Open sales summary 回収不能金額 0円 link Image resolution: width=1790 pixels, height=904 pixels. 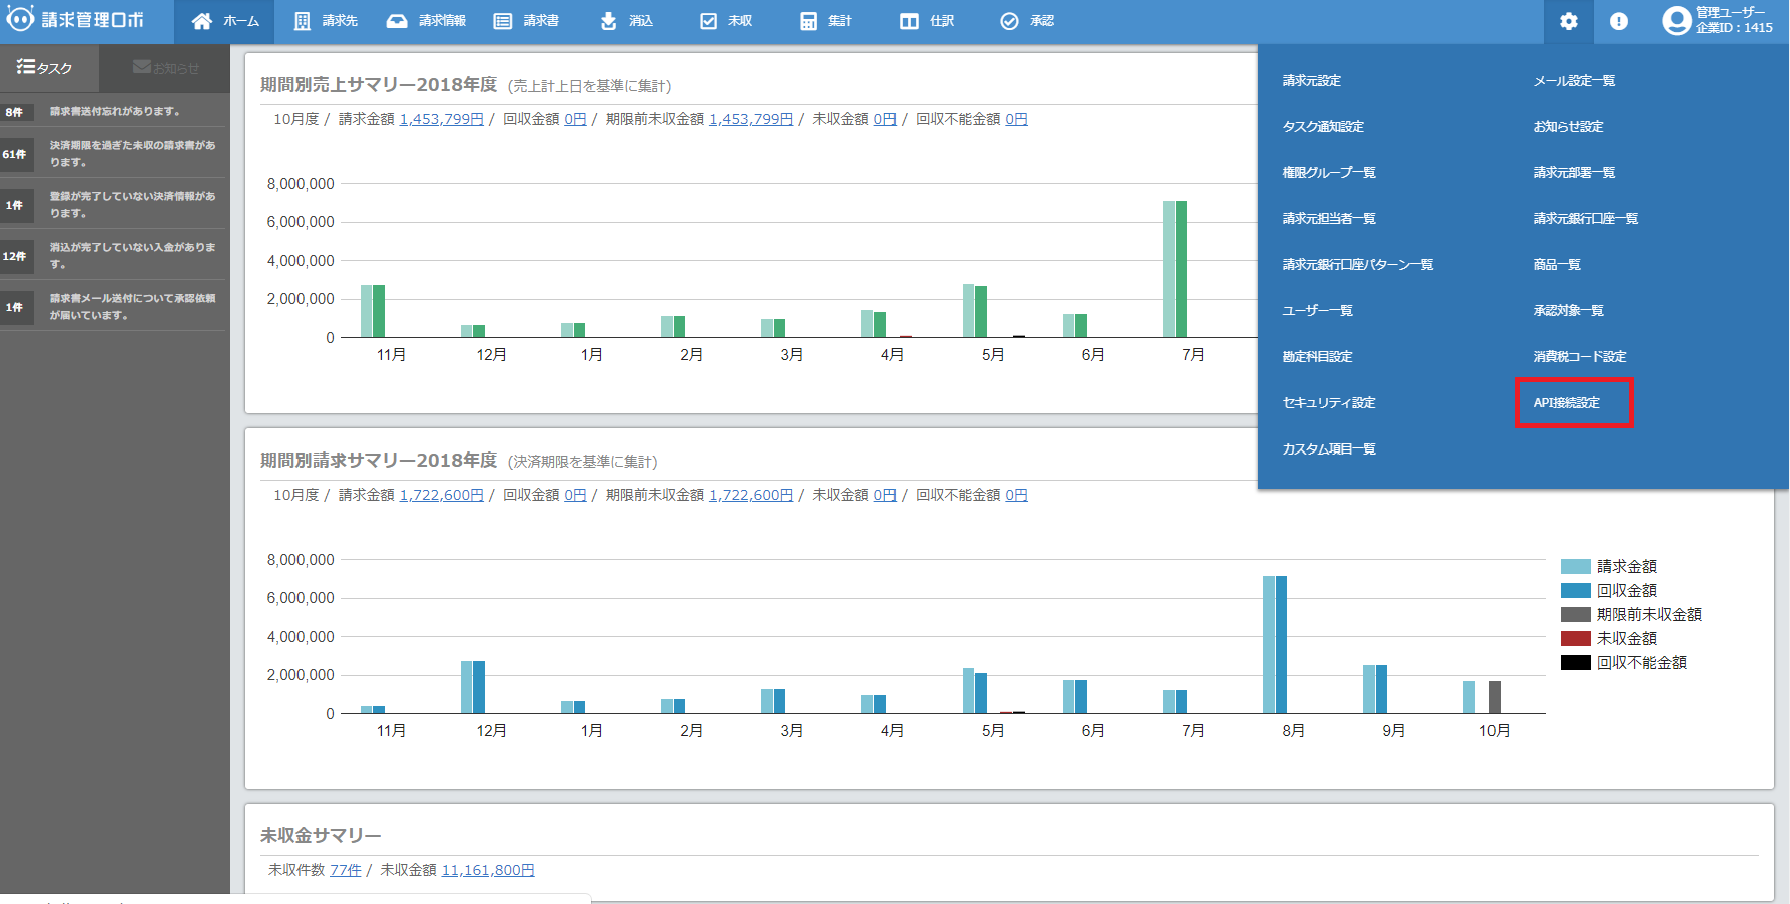(x=1016, y=119)
